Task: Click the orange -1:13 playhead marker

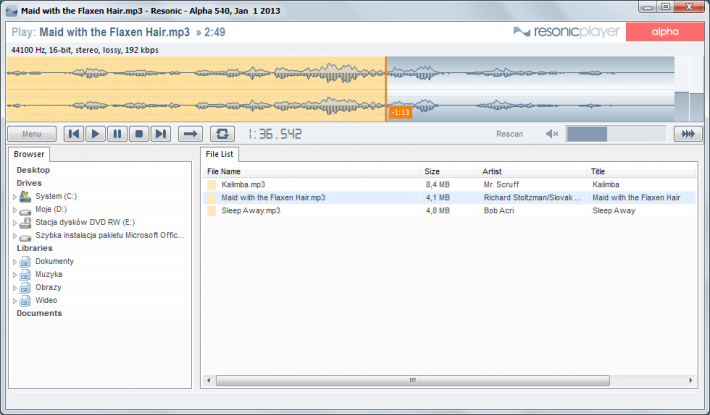Action: tap(400, 112)
